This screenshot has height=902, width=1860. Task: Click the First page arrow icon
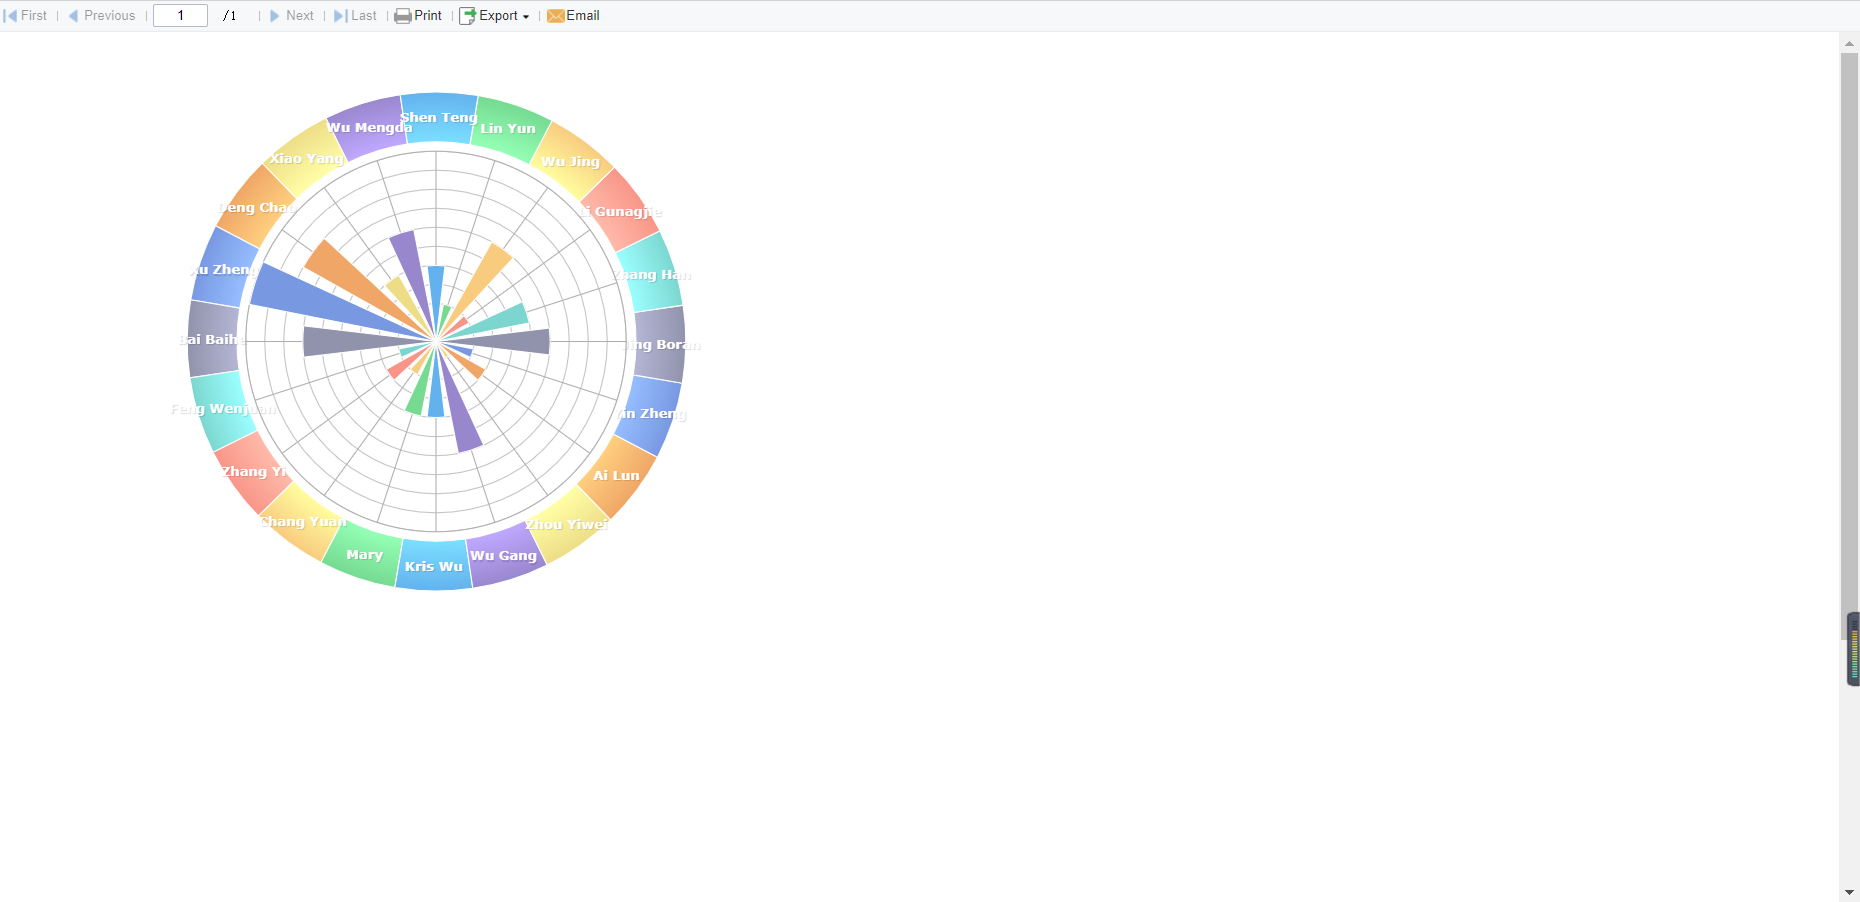click(9, 15)
